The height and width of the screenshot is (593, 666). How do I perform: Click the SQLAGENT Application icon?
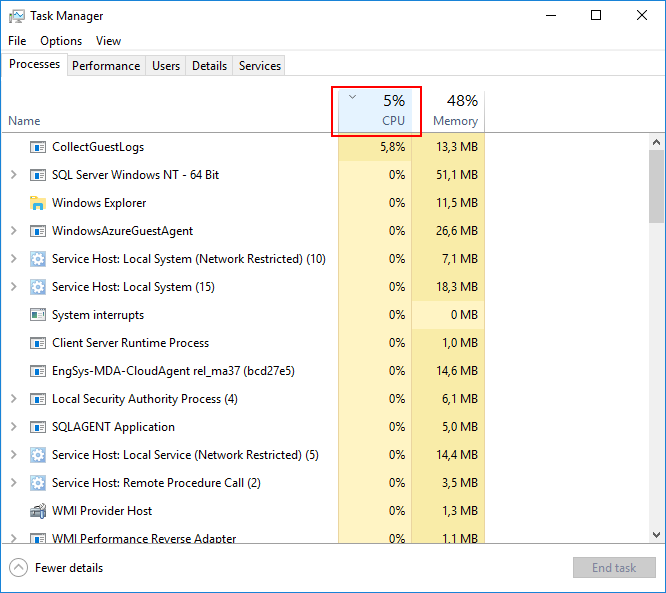[x=38, y=427]
